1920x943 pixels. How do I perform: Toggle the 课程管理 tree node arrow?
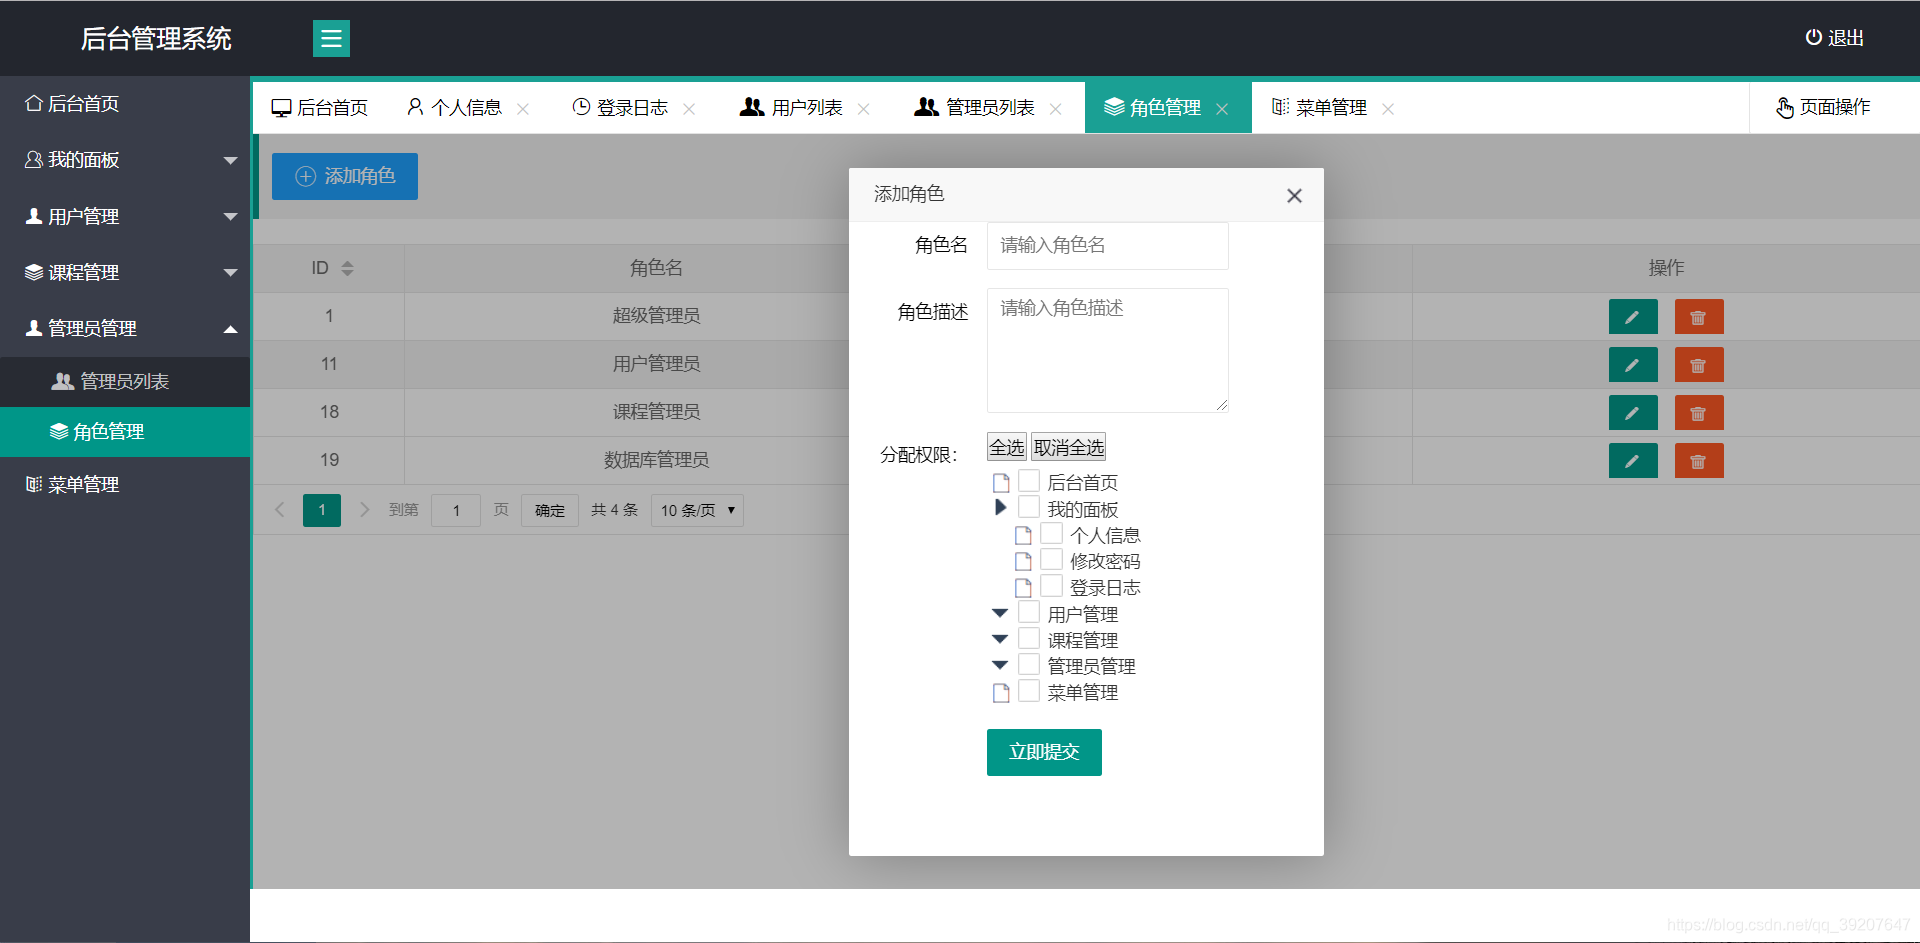tap(1000, 639)
